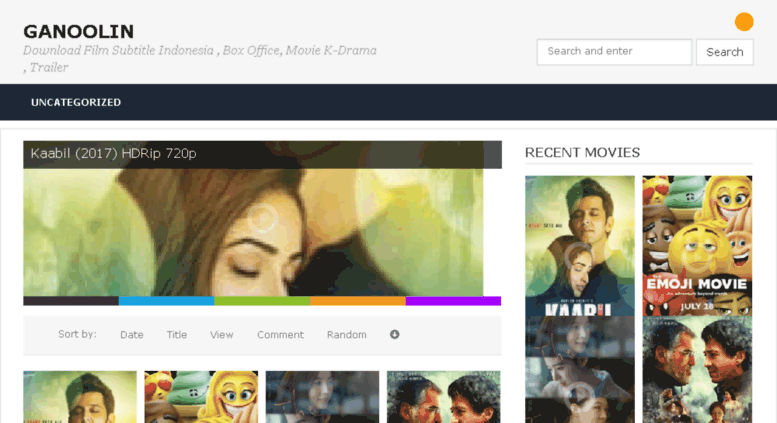Click the orange circle icon in header
This screenshot has height=423, width=777.
[x=744, y=22]
